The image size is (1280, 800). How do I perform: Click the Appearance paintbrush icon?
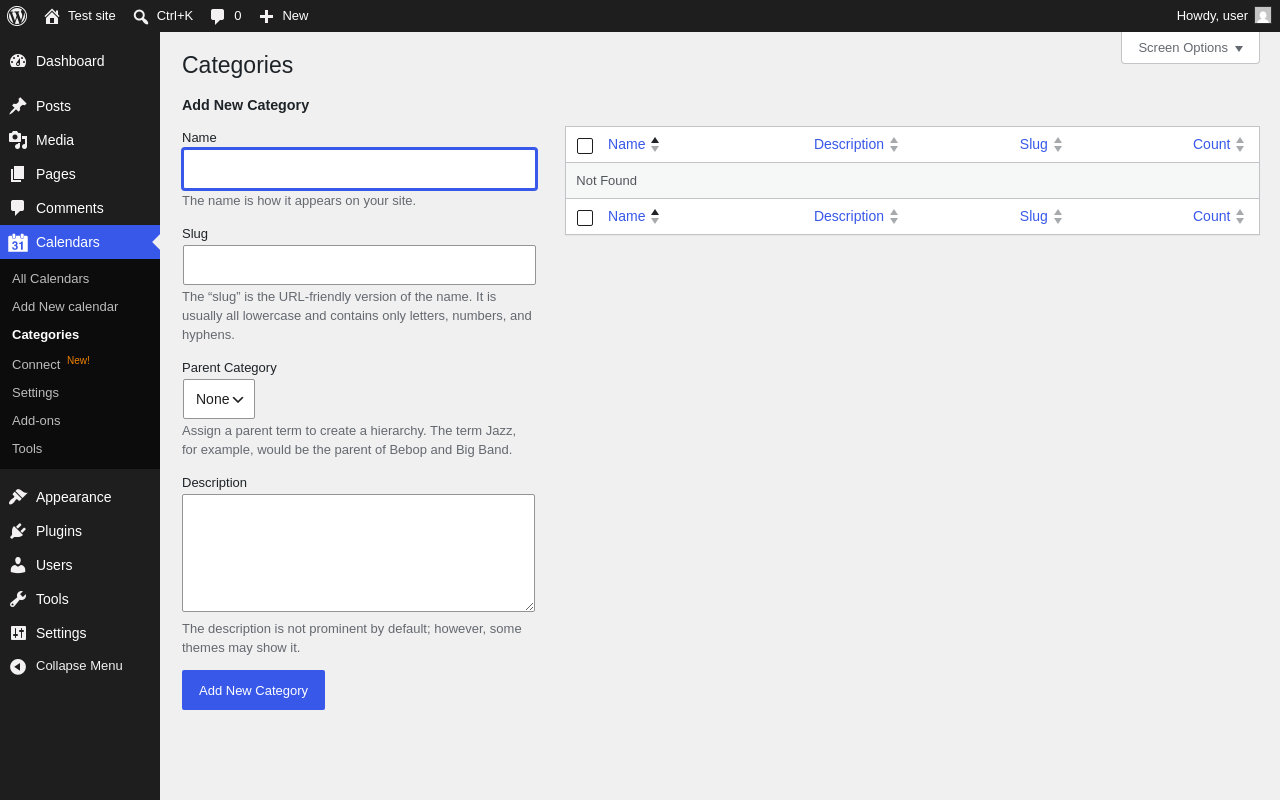tap(18, 497)
